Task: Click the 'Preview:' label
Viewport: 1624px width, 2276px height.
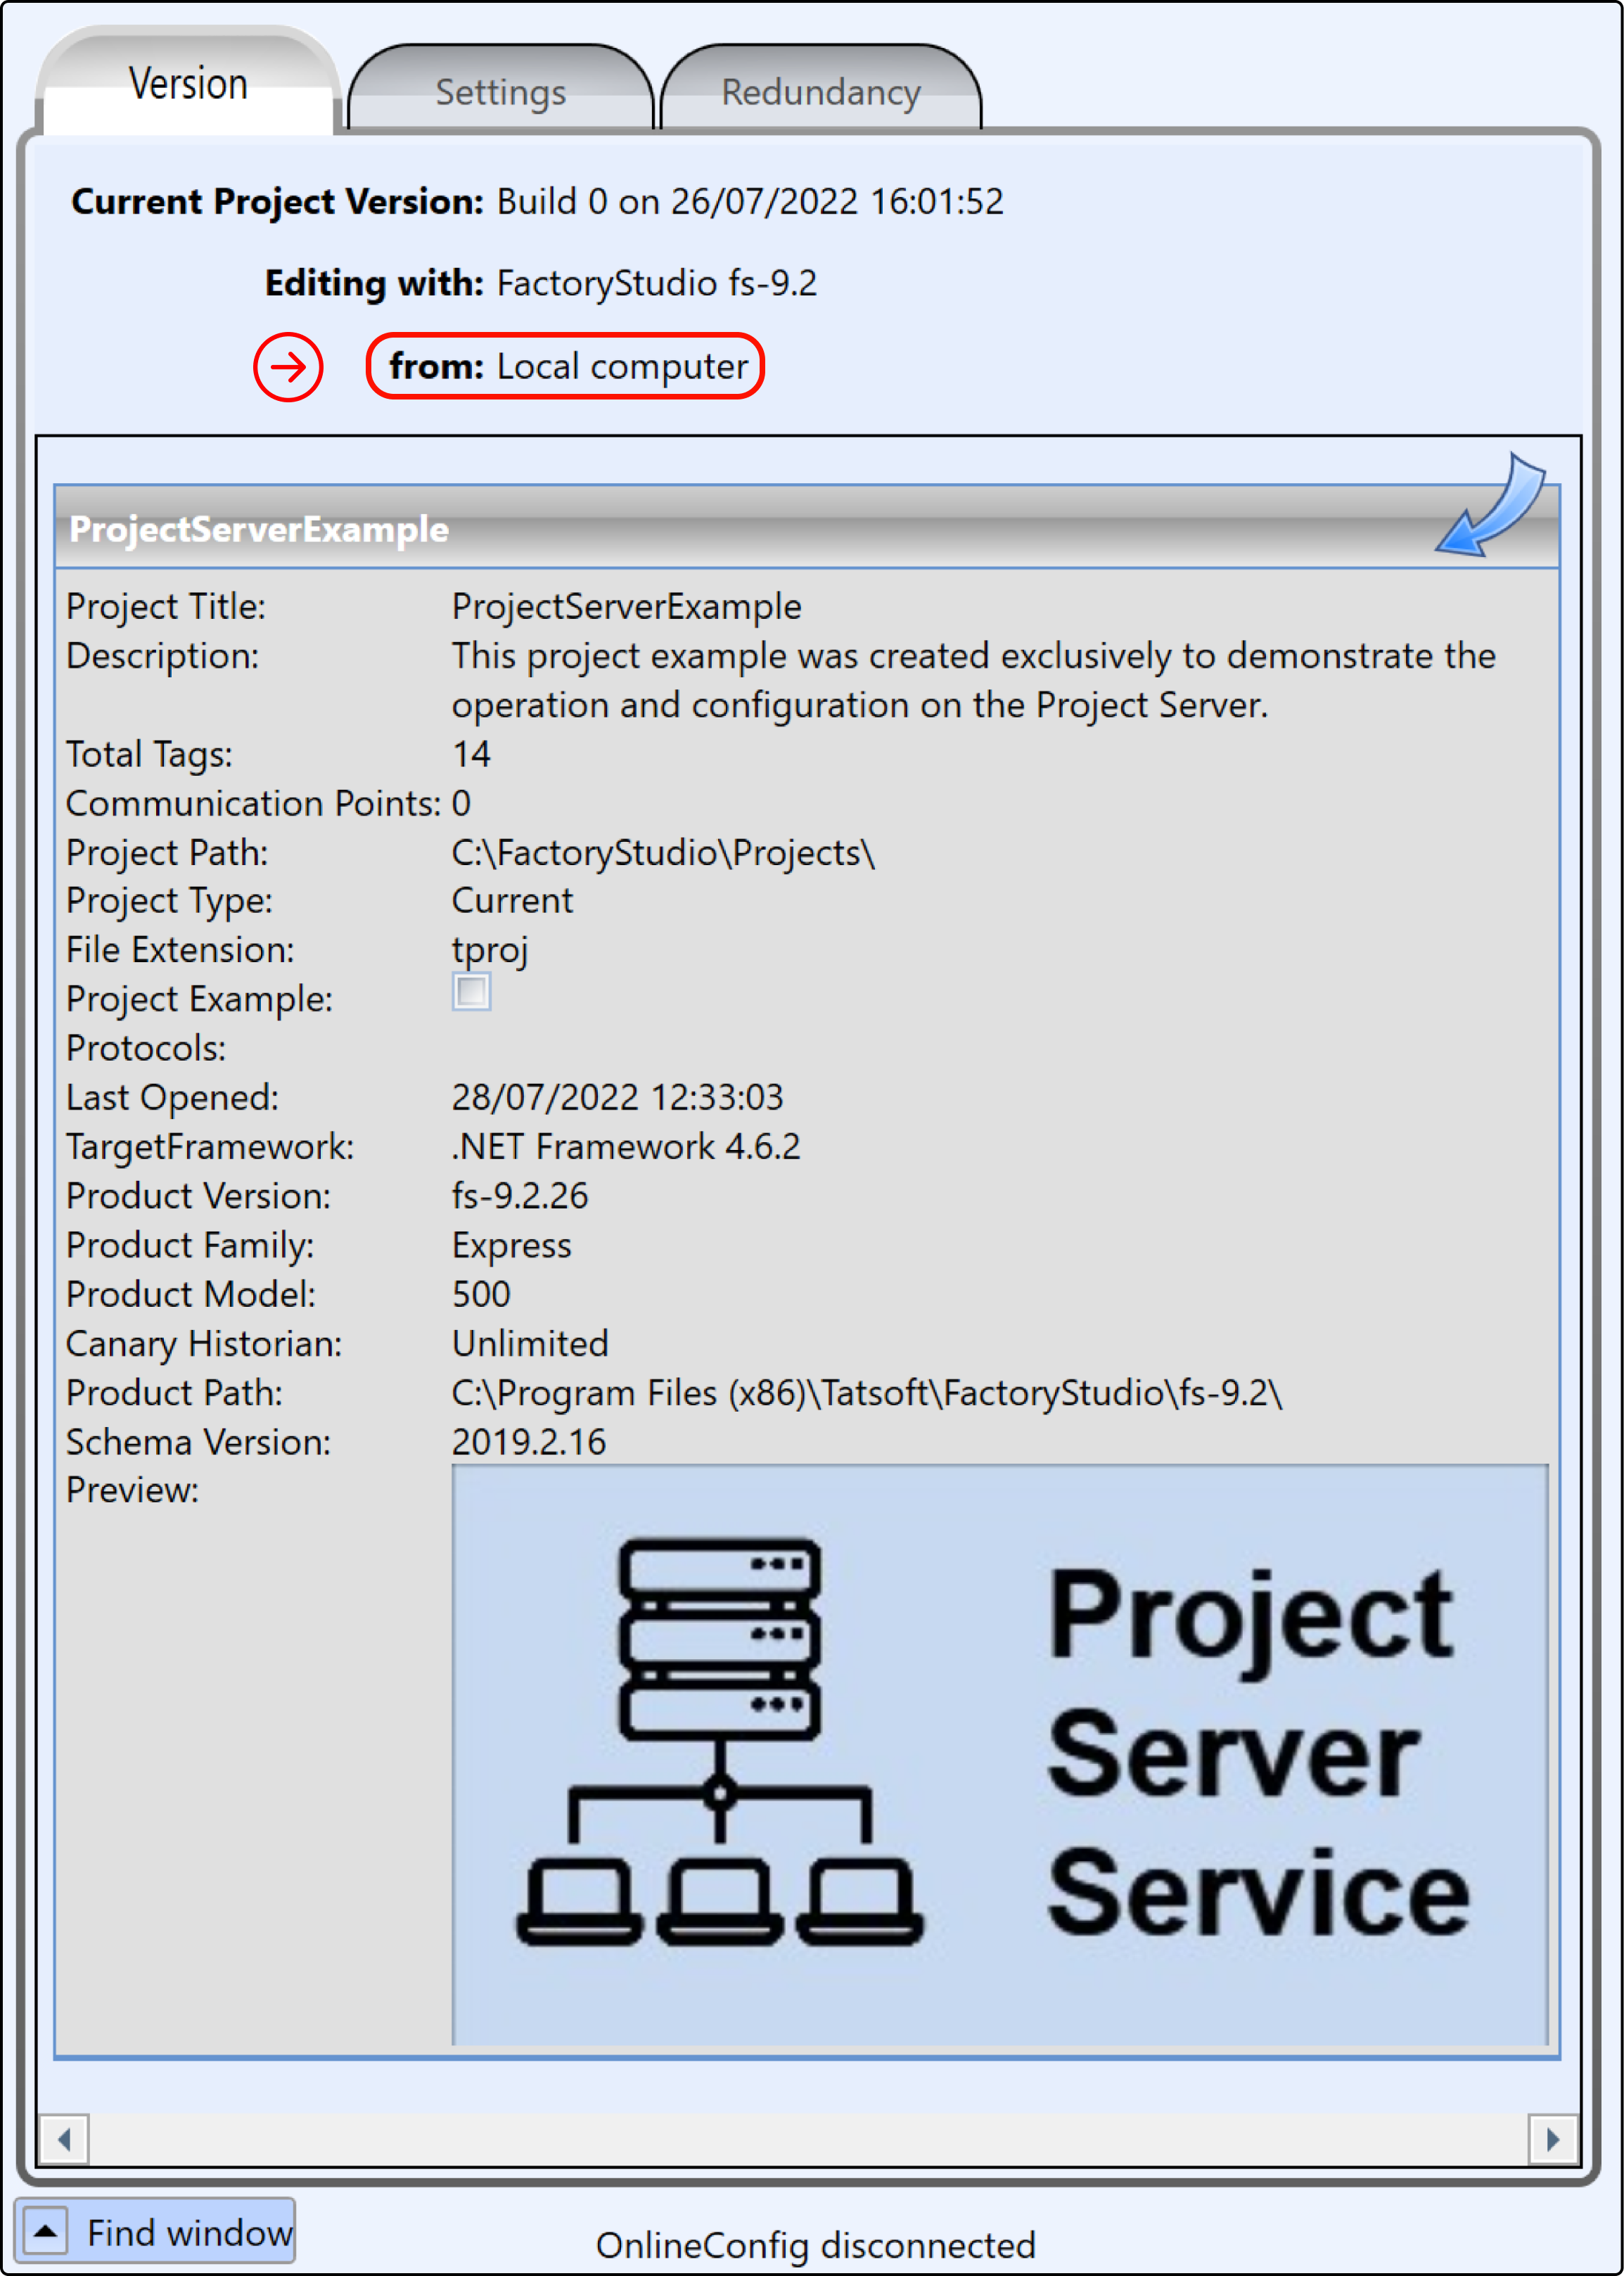Action: [x=132, y=1490]
